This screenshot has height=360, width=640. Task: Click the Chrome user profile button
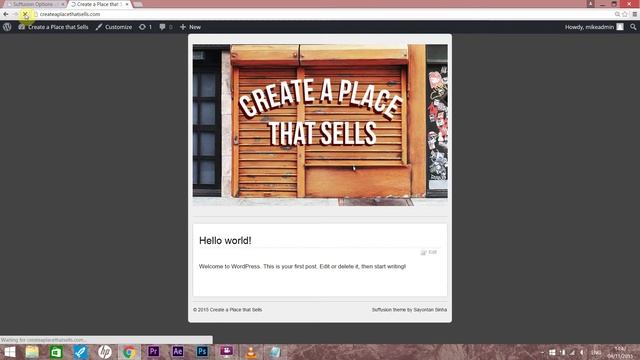[591, 4]
